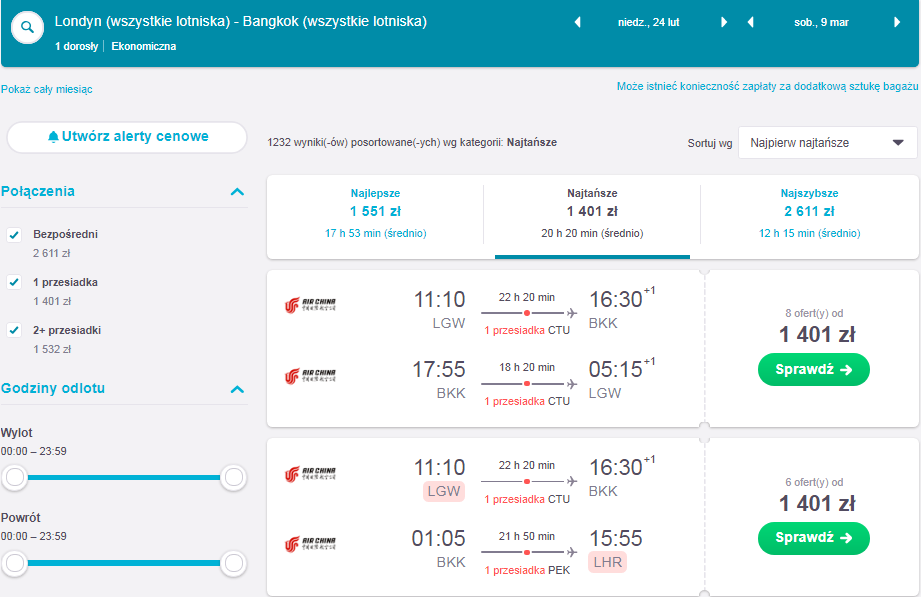The height and width of the screenshot is (597, 921).
Task: Click the Wylot slider left handle
Action: coord(15,477)
